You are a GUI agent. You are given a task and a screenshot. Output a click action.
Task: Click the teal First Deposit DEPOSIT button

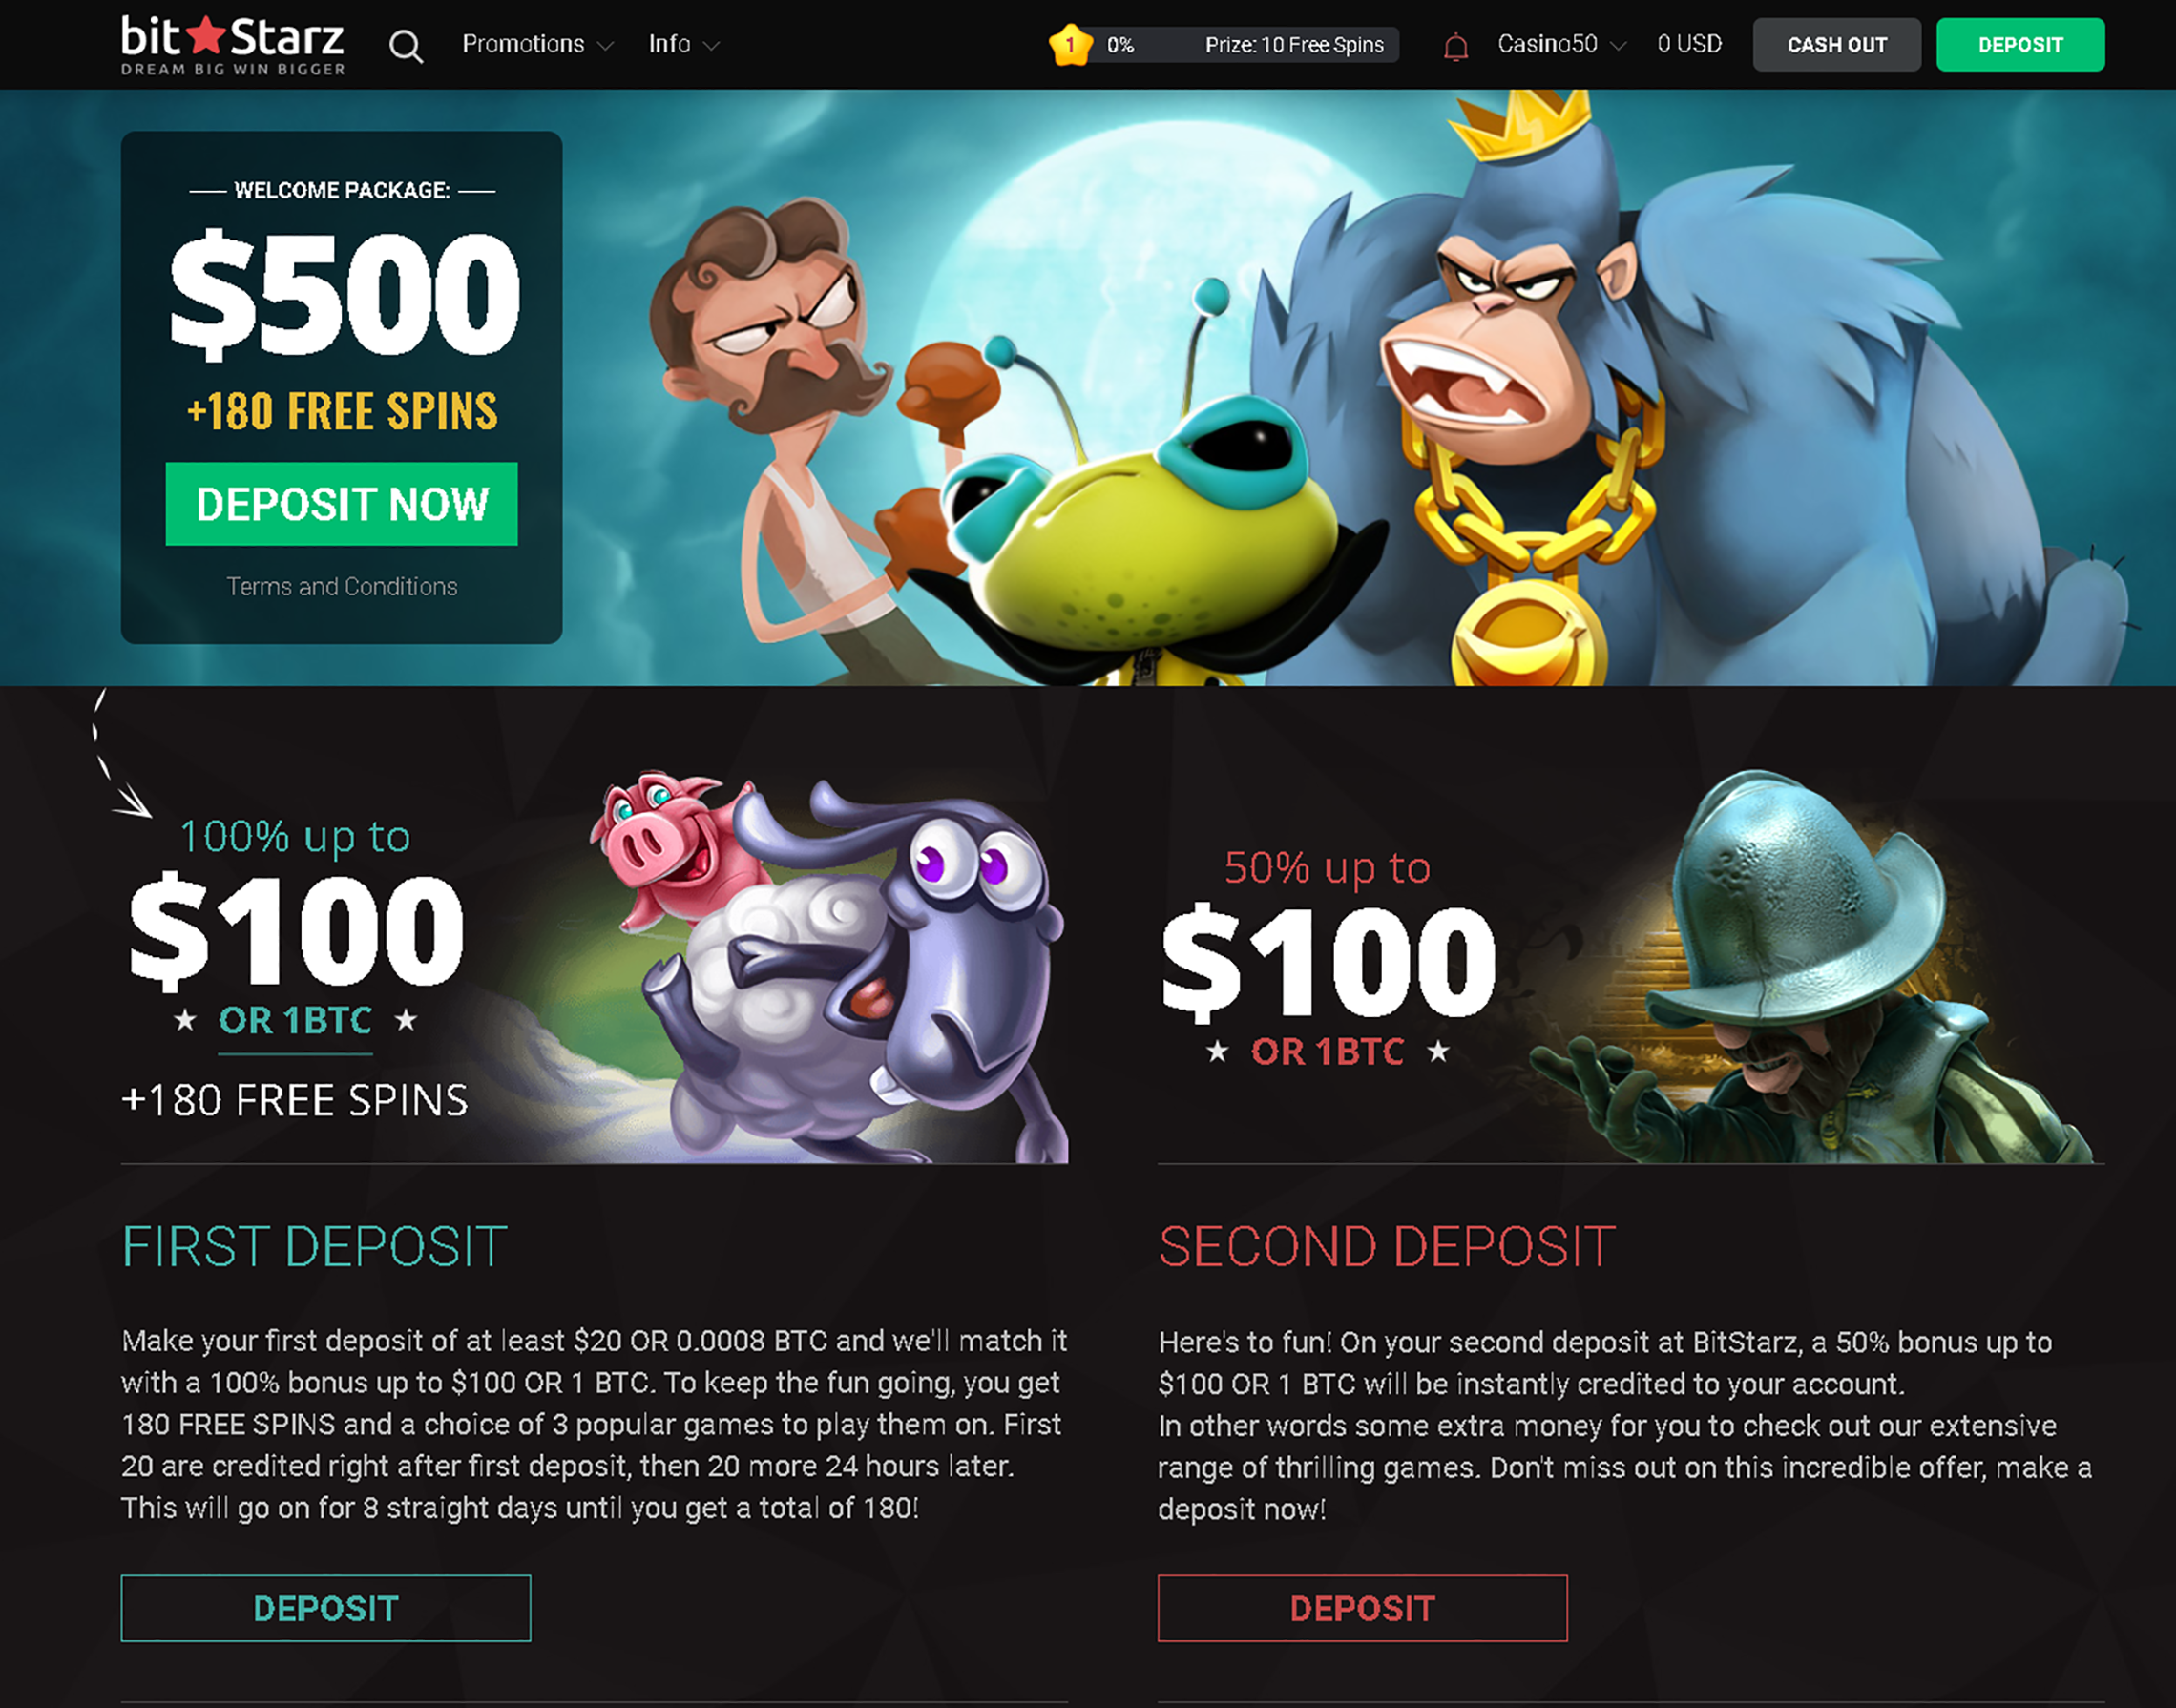click(x=326, y=1608)
